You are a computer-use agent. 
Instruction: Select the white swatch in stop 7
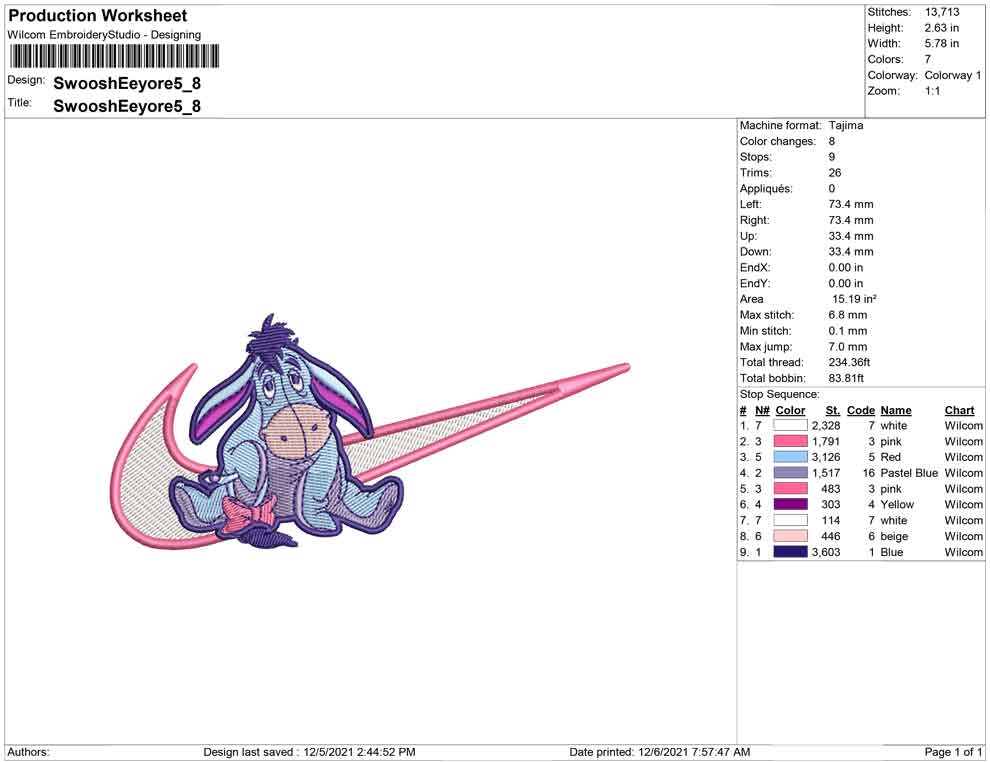click(790, 520)
